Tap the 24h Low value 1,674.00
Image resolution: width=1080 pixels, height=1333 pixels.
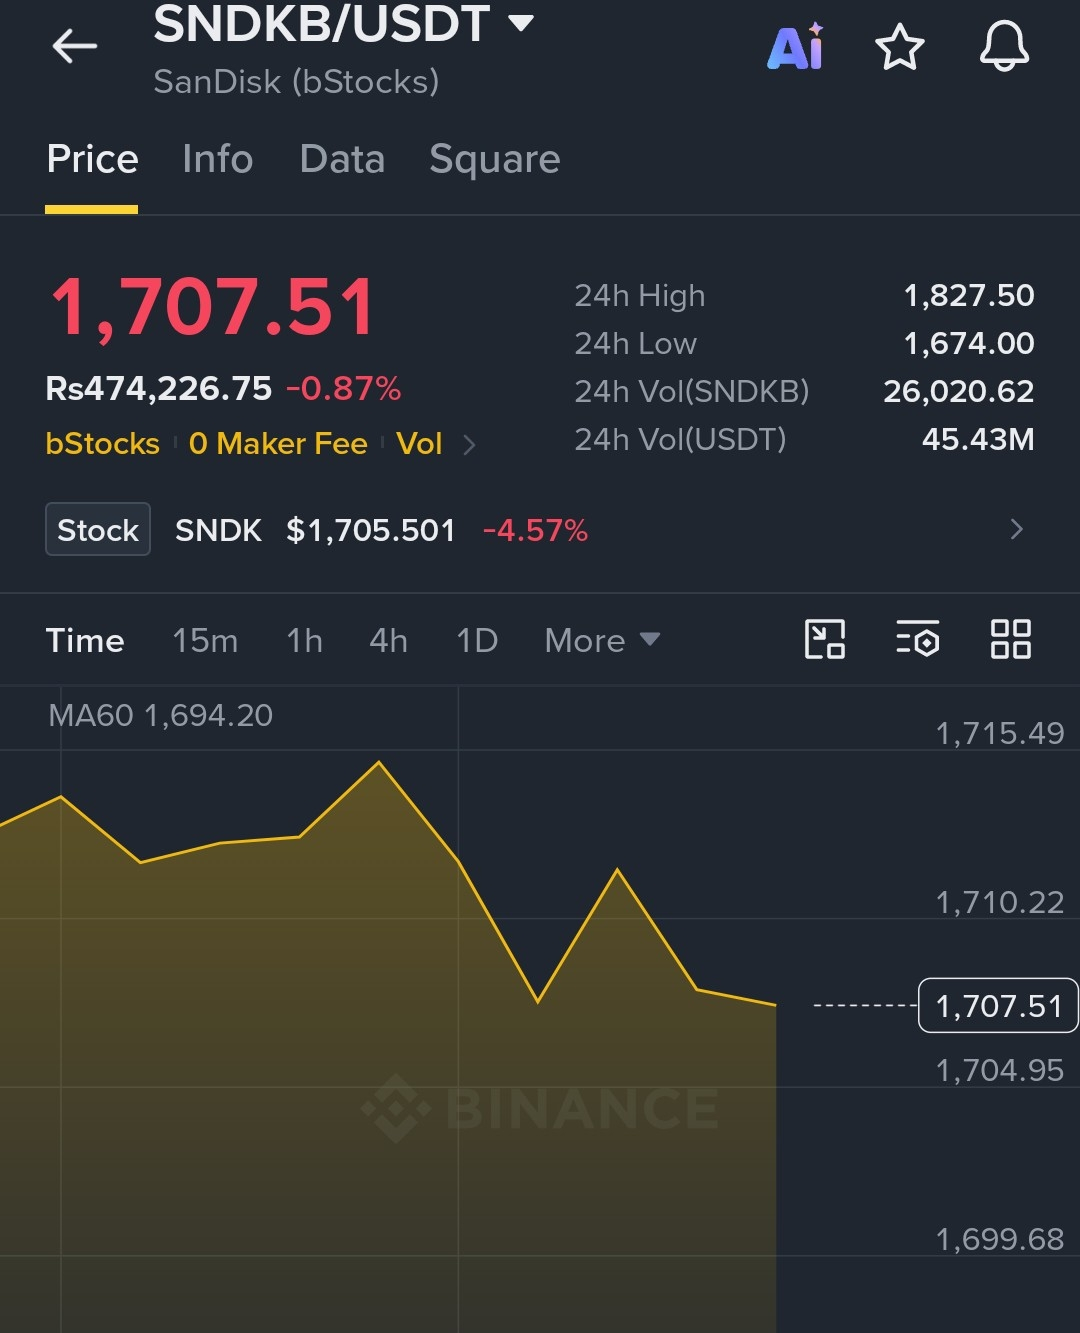tap(969, 343)
